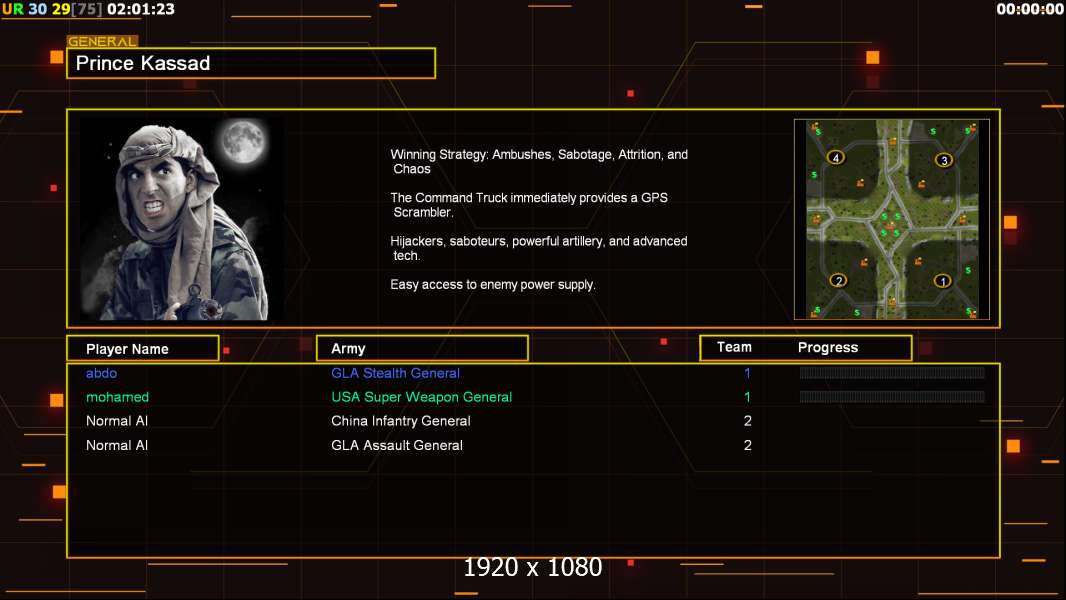Click start position 3 marker on minimap
Screen dimensions: 1066x600
(x=943, y=160)
